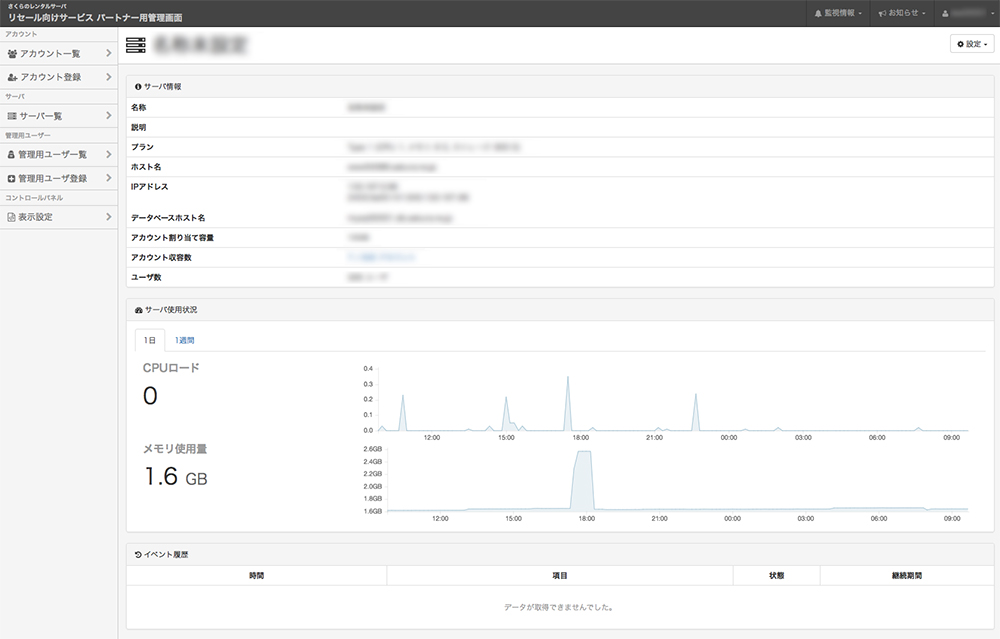This screenshot has height=639, width=1000.
Task: Click the 時間 column header
Action: (256, 576)
